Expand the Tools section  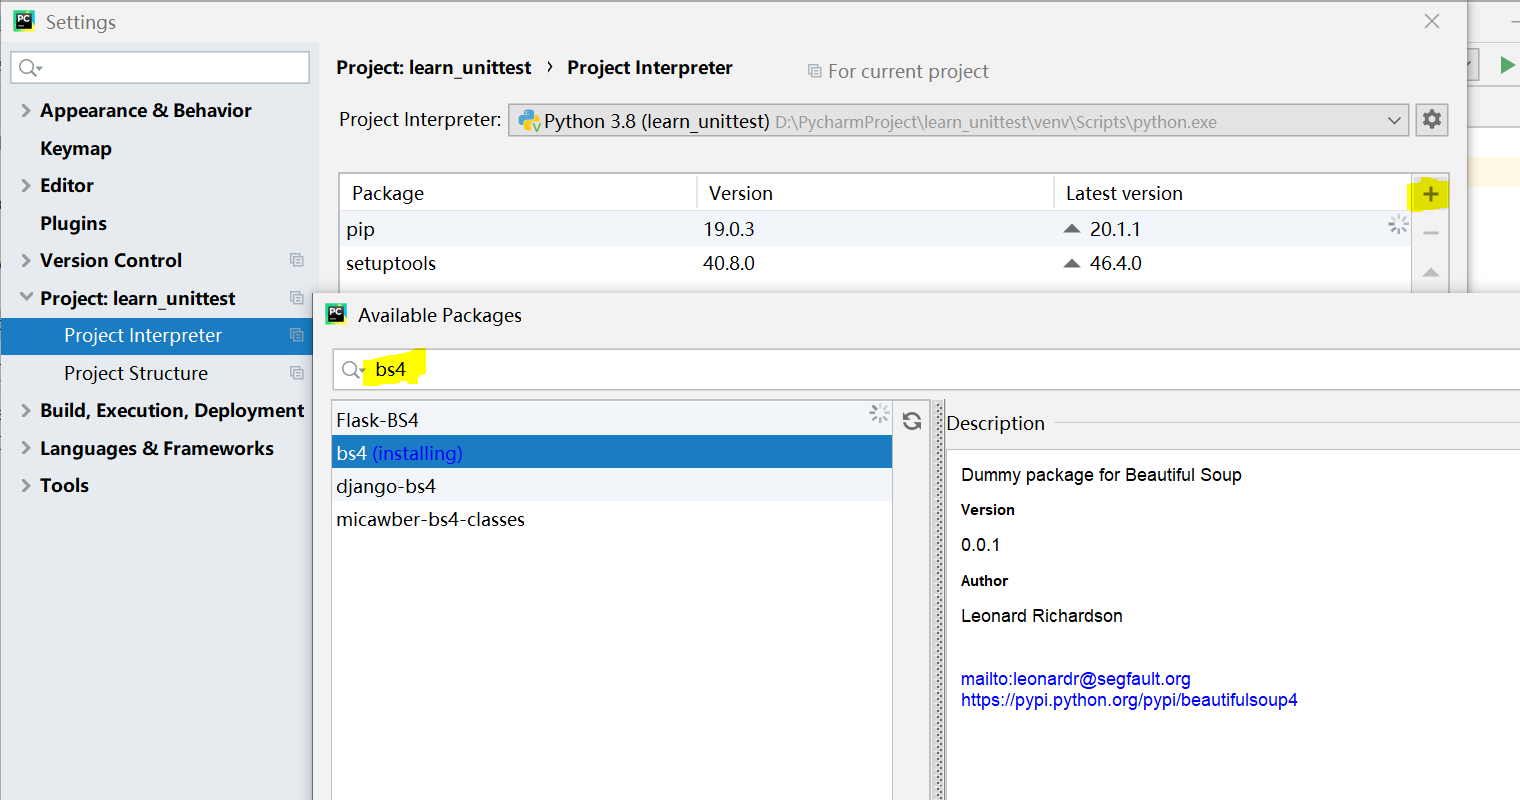pyautogui.click(x=26, y=485)
